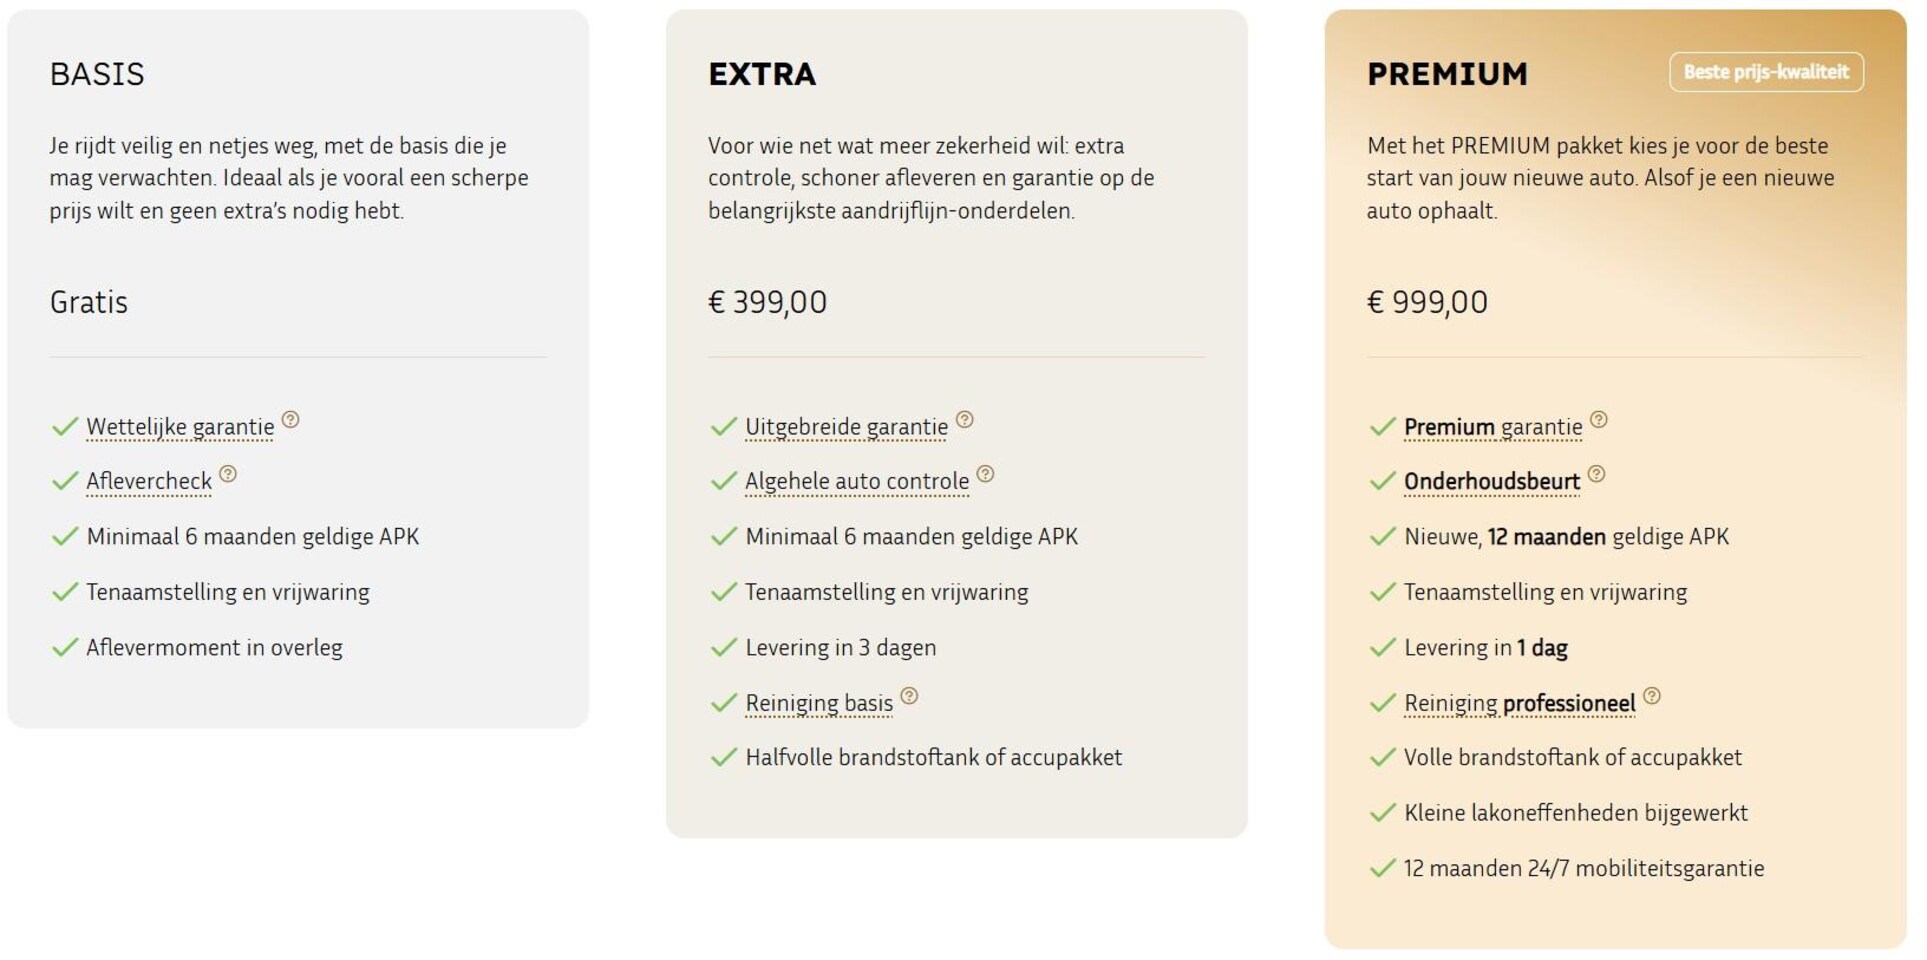
Task: Open the Algehele auto controle link
Action: click(857, 481)
